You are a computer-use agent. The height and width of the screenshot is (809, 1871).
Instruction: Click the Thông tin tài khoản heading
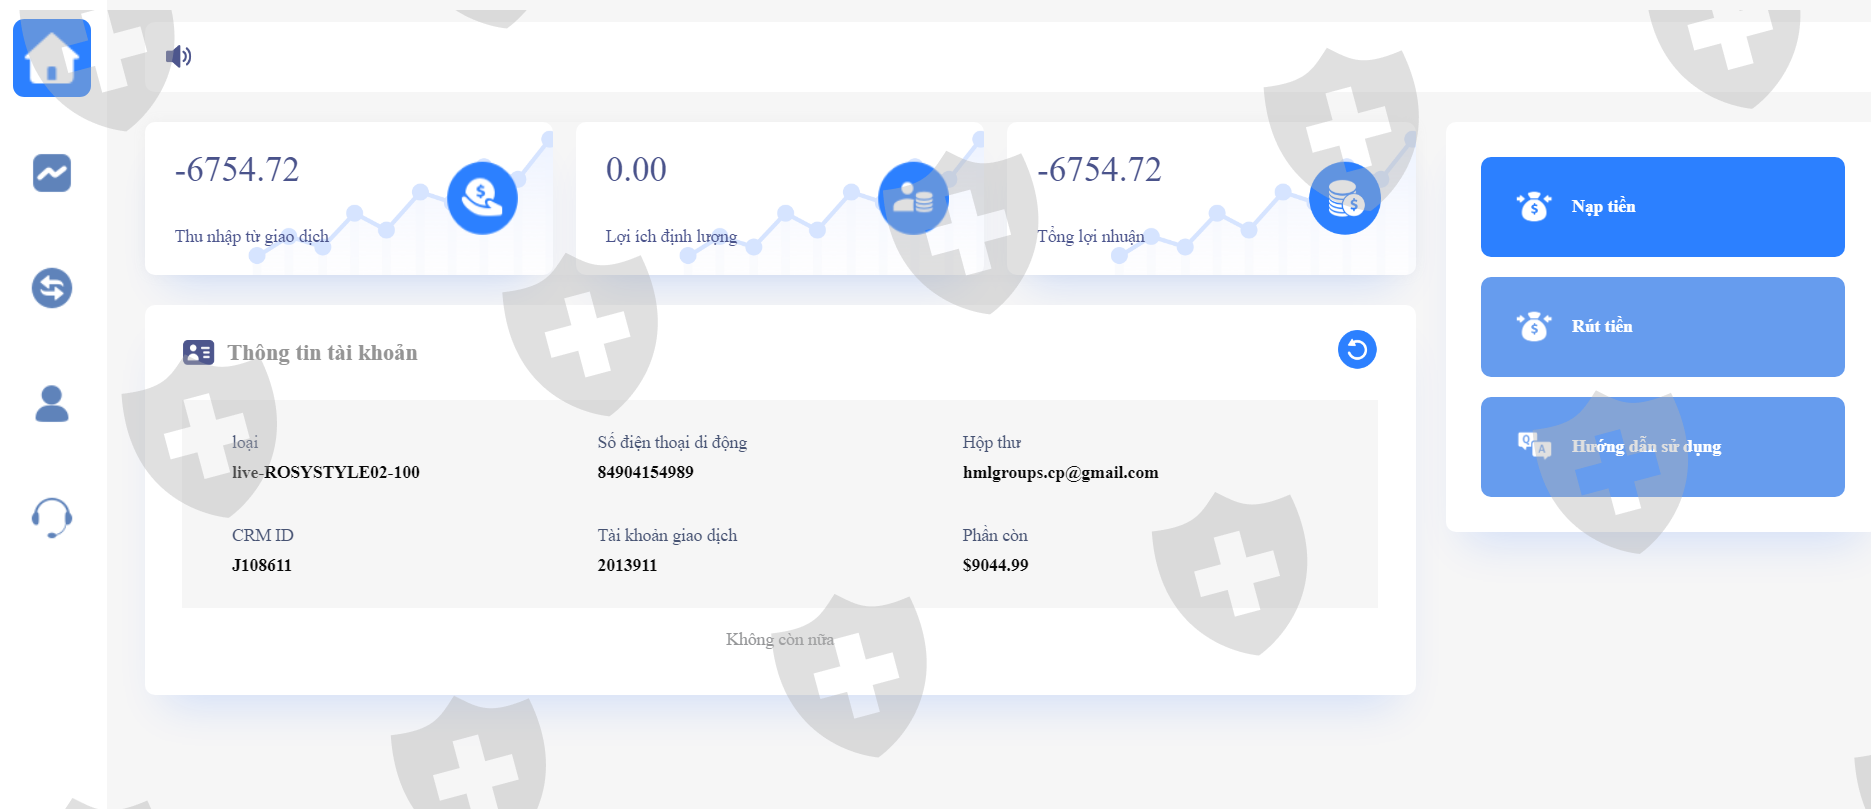(322, 353)
